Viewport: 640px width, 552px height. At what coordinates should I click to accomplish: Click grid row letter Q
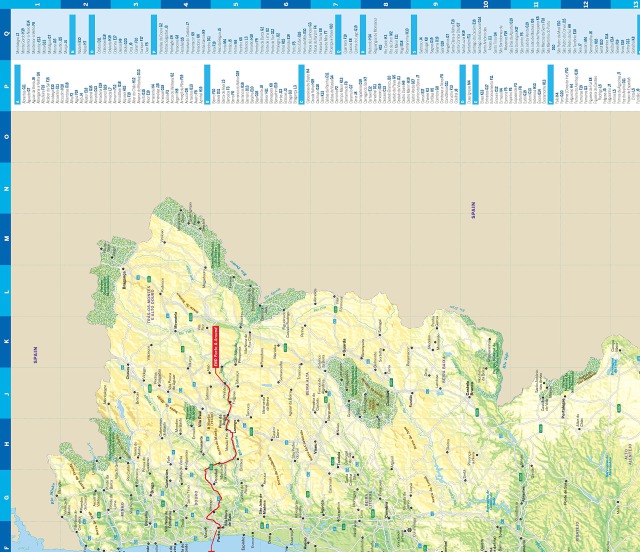click(x=6, y=34)
